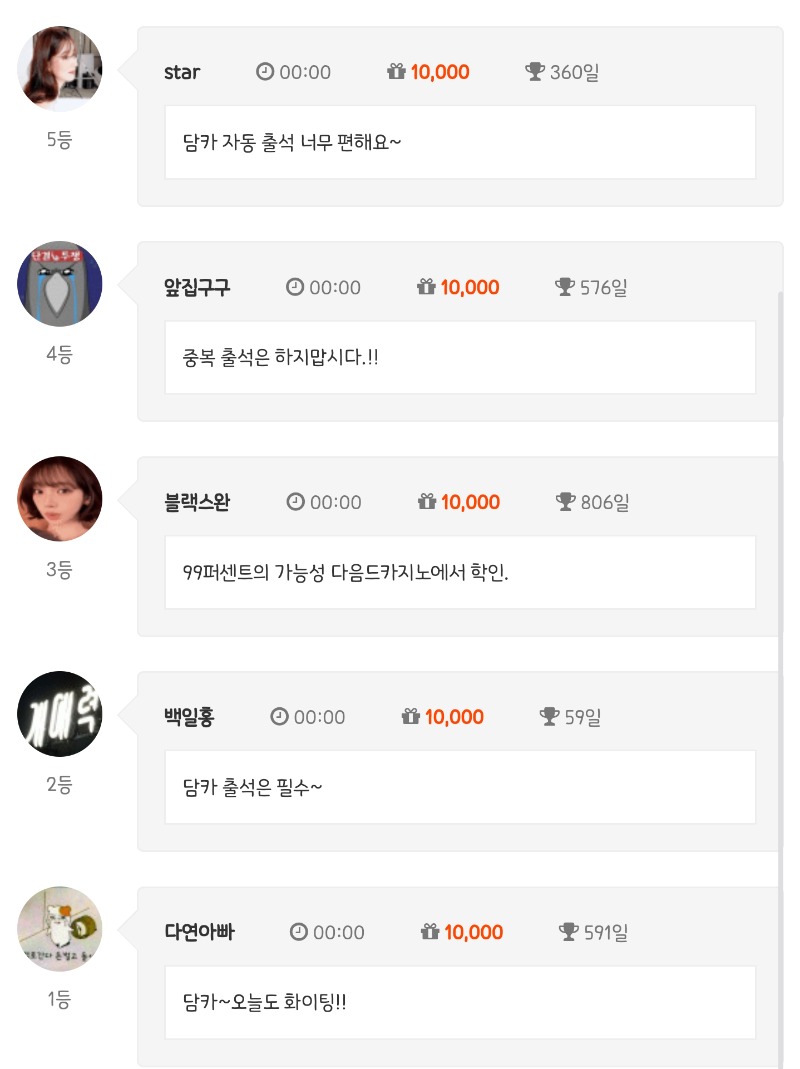Click the comment '담카 출석은 필수~'
This screenshot has width=800, height=1069.
[253, 787]
